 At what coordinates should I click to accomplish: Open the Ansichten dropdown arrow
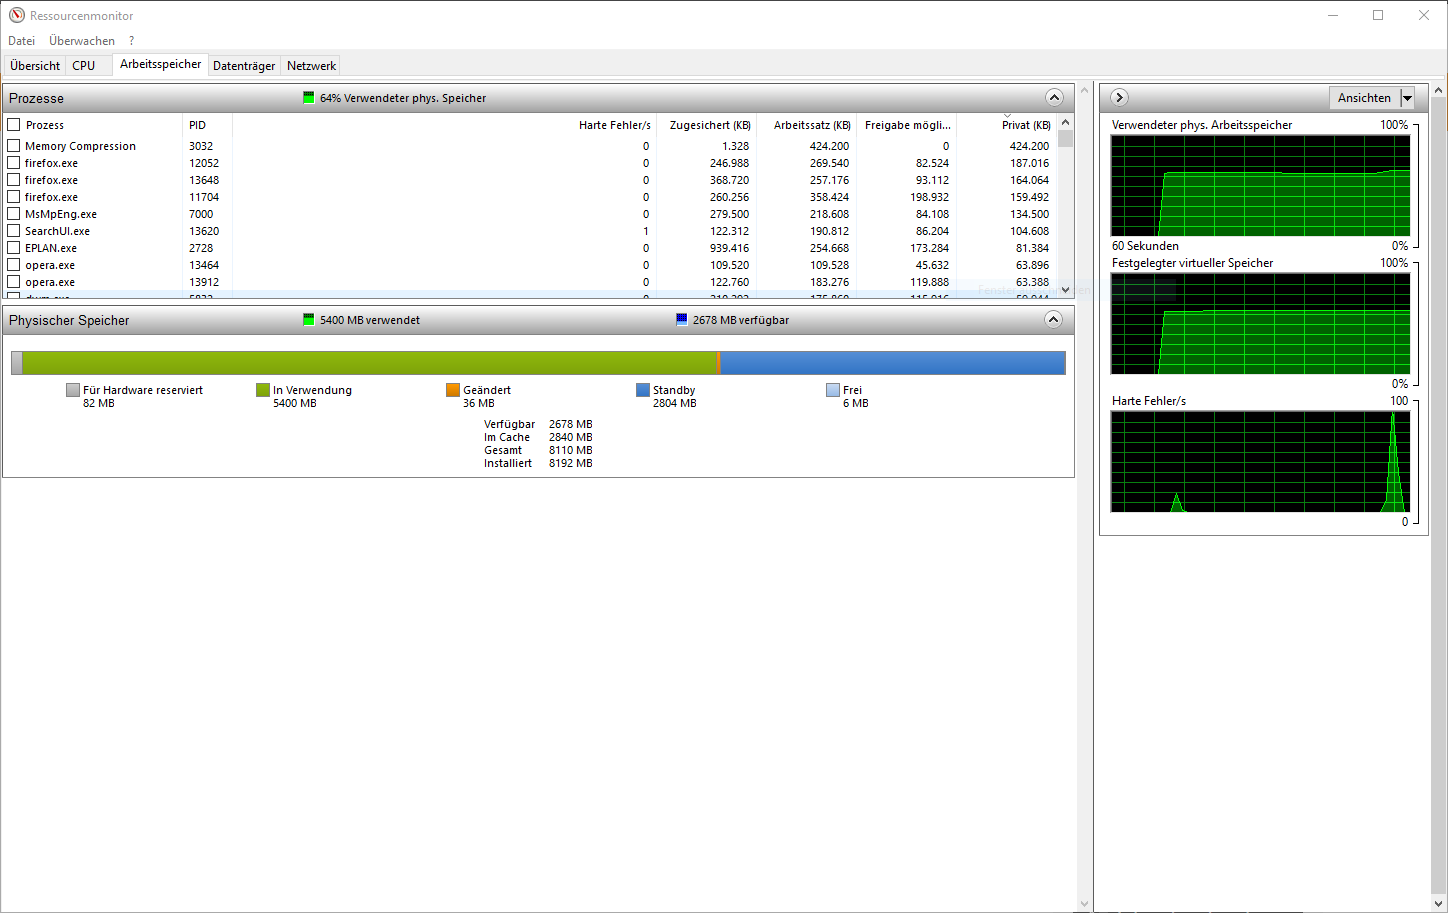1408,97
